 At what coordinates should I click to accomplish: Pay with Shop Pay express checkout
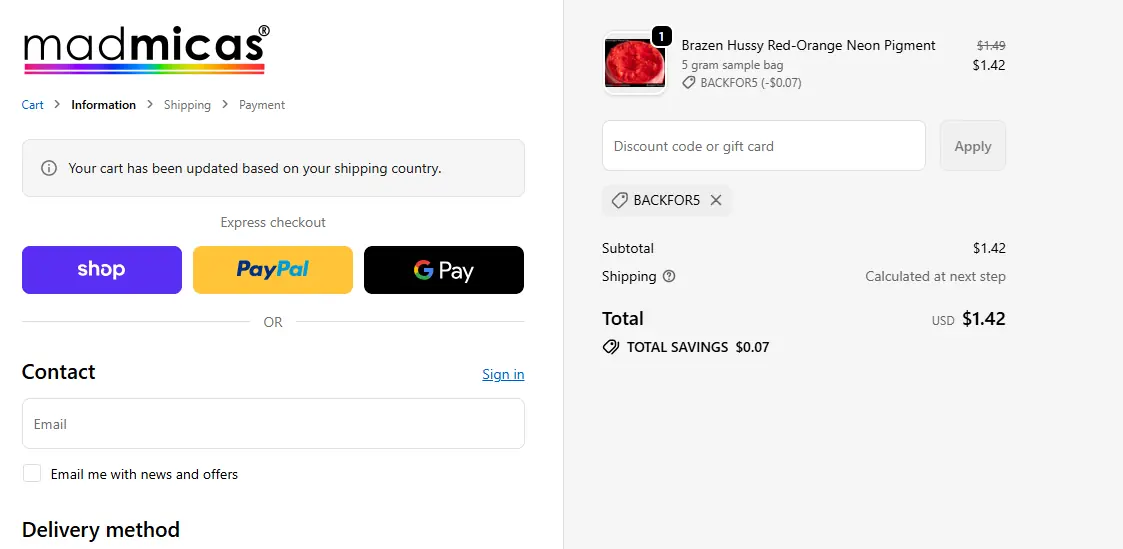coord(102,270)
